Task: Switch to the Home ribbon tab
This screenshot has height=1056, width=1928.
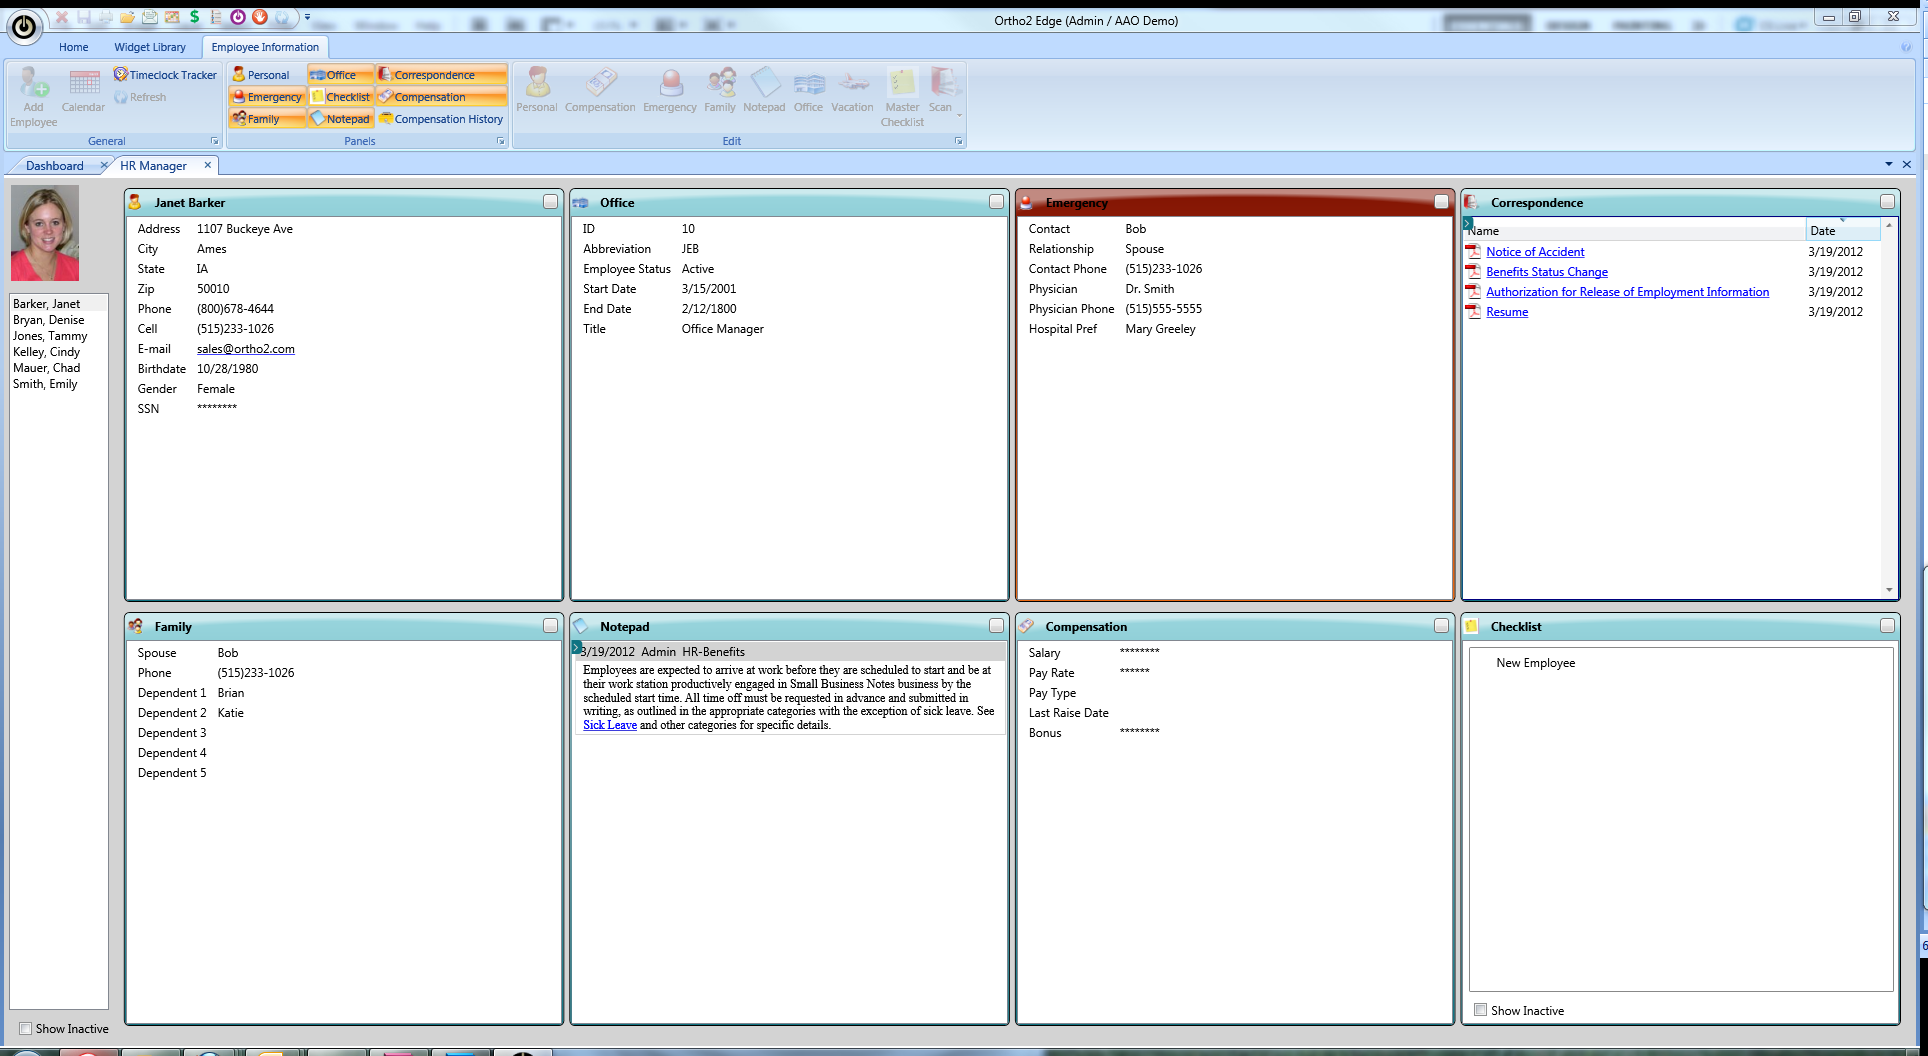Action: [x=73, y=47]
